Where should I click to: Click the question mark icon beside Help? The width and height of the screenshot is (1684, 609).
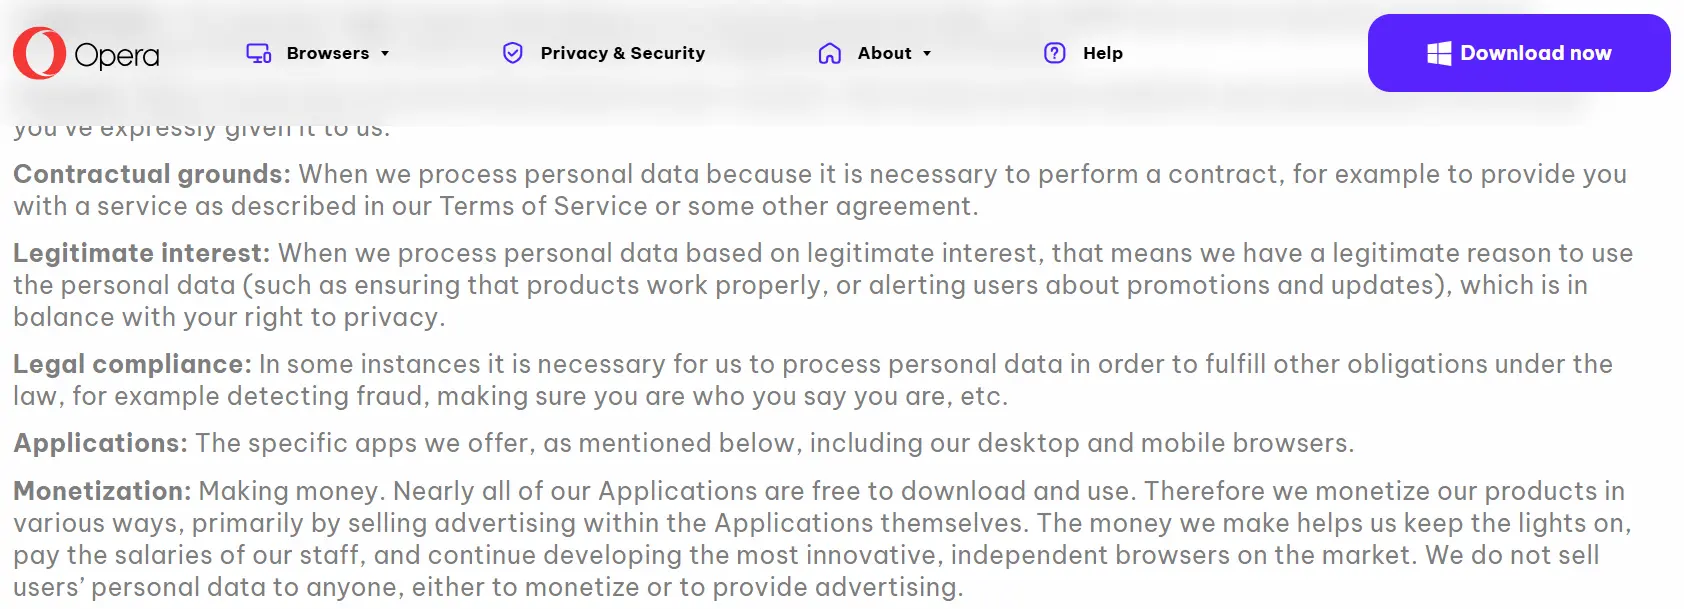tap(1054, 53)
